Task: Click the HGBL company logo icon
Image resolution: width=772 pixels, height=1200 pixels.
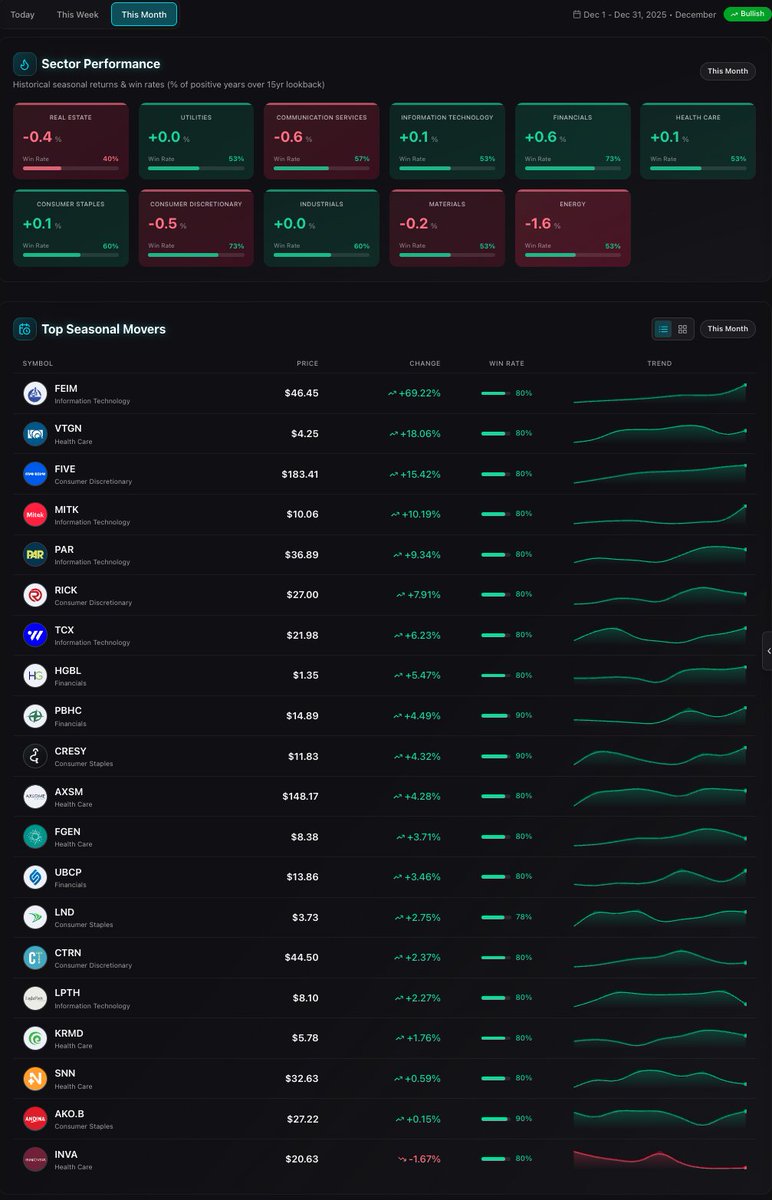Action: 35,676
